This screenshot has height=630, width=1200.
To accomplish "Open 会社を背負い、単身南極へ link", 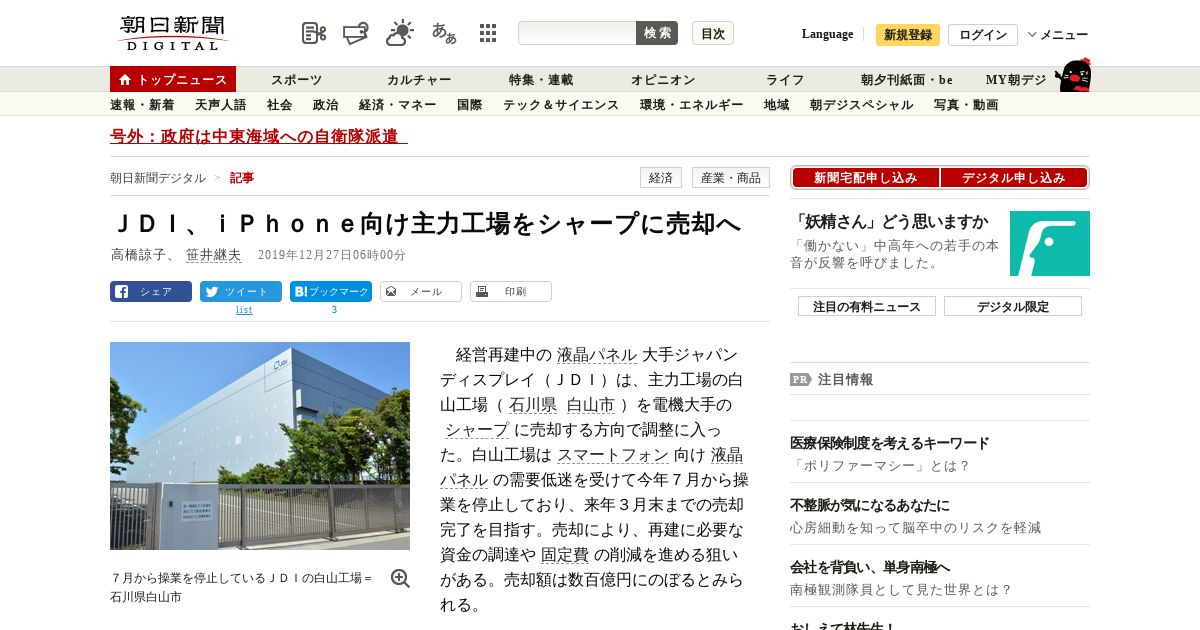I will (x=870, y=567).
